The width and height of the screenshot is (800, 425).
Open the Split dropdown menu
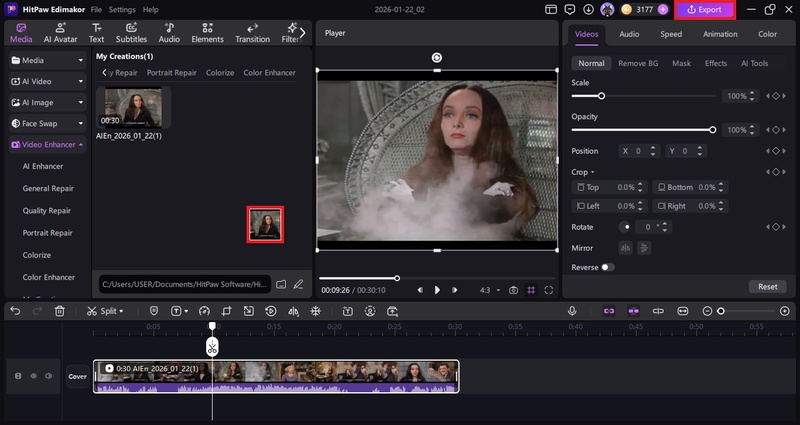click(121, 311)
